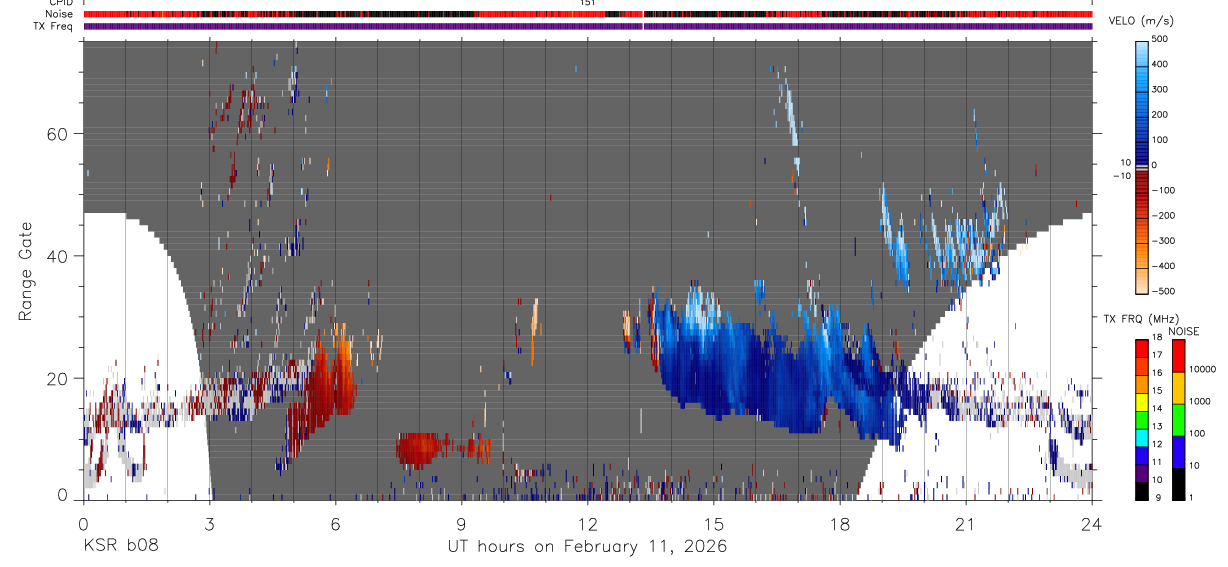Click the red-black noise strip above the plot
Screen dimensions: 1228x567
588,14
